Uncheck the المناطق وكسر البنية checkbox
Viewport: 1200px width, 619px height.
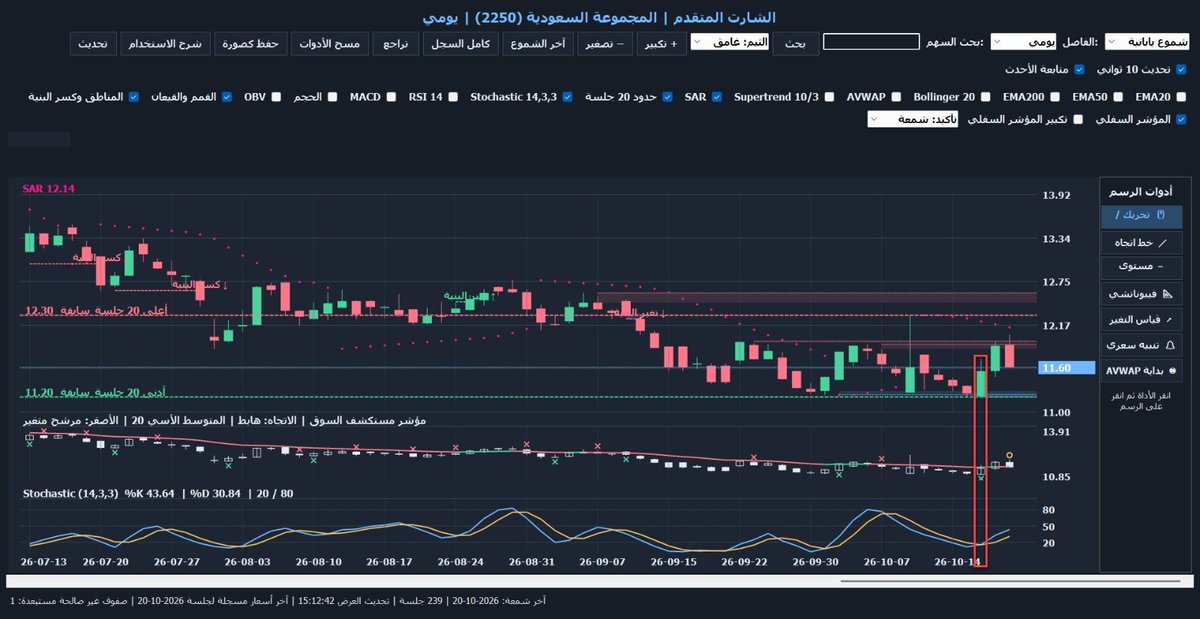[x=136, y=97]
